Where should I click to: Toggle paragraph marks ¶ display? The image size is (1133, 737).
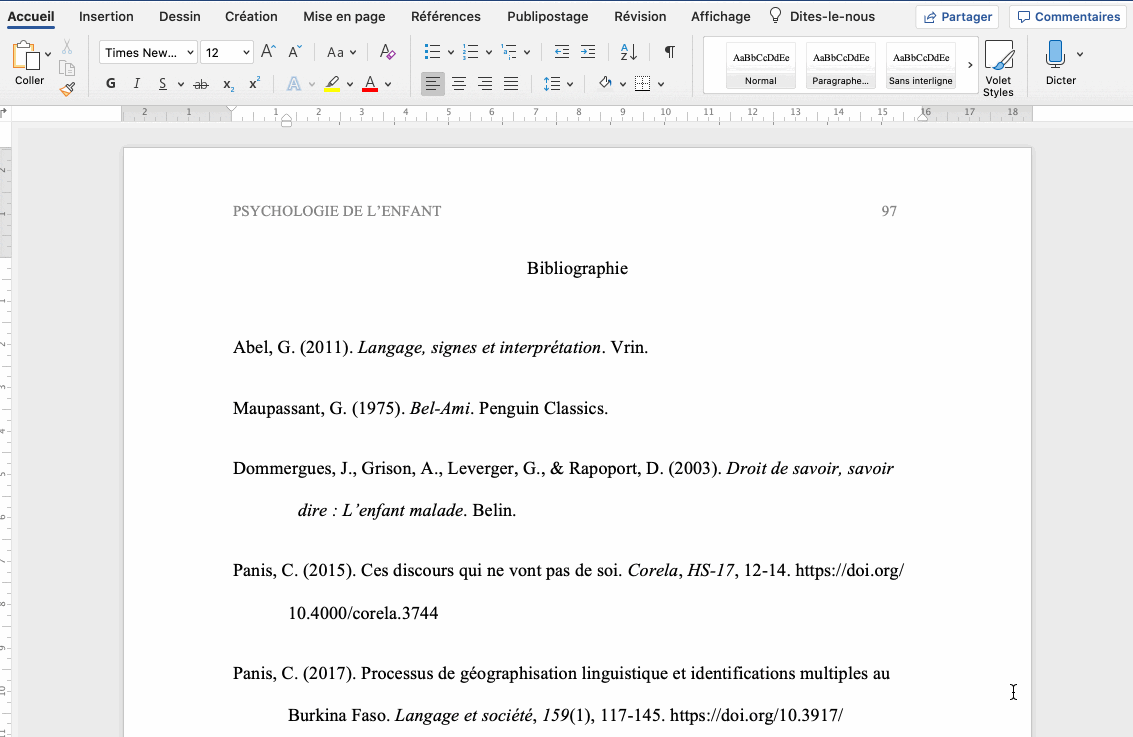(x=670, y=52)
